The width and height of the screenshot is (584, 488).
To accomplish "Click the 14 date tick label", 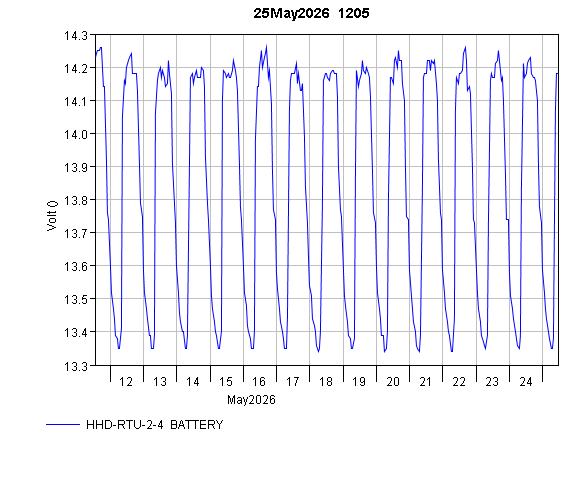I will coord(193,382).
